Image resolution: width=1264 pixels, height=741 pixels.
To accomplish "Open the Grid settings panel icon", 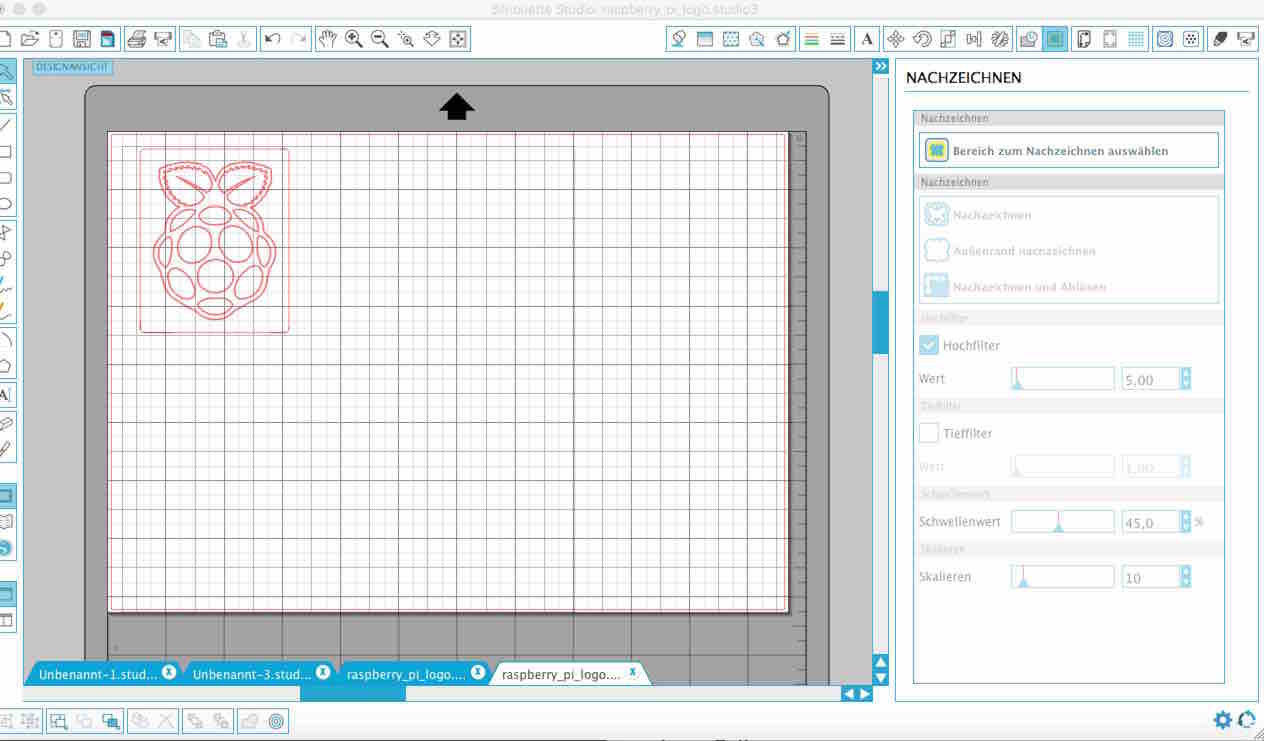I will [x=1136, y=39].
